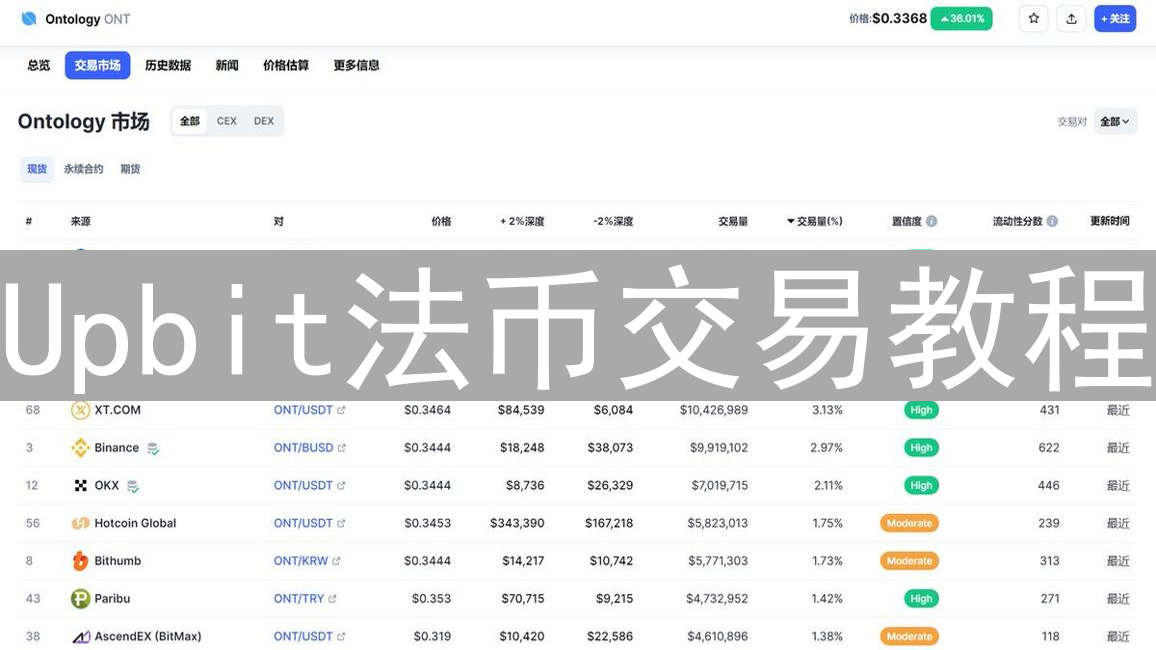Viewport: 1156px width, 650px height.
Task: Click the Hotcoin Global logo
Action: [x=80, y=523]
